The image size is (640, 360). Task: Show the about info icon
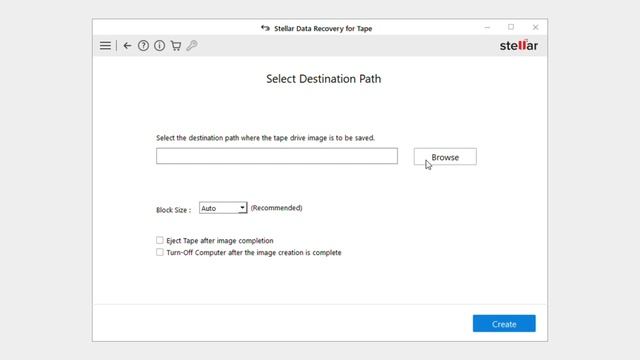click(160, 46)
